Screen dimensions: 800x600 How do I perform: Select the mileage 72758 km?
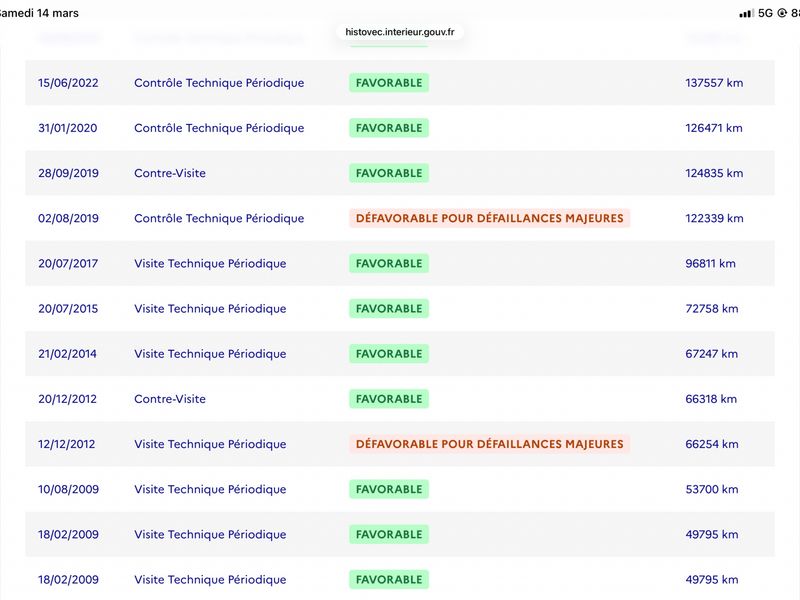[712, 309]
